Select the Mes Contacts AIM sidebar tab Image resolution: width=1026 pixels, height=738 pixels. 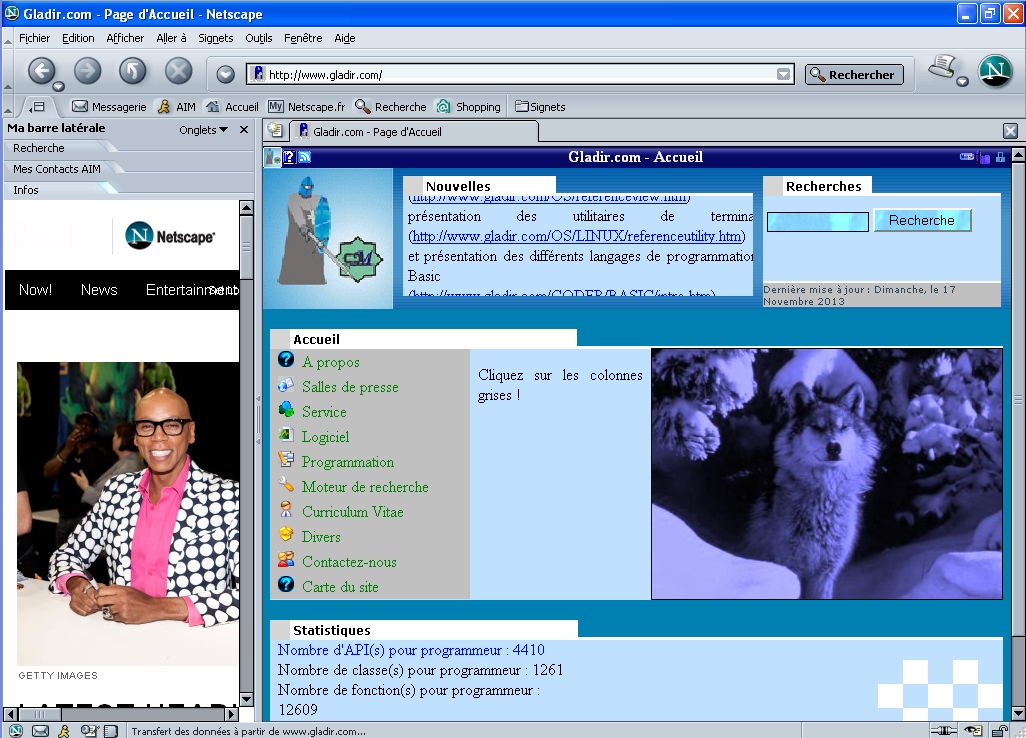click(x=57, y=169)
